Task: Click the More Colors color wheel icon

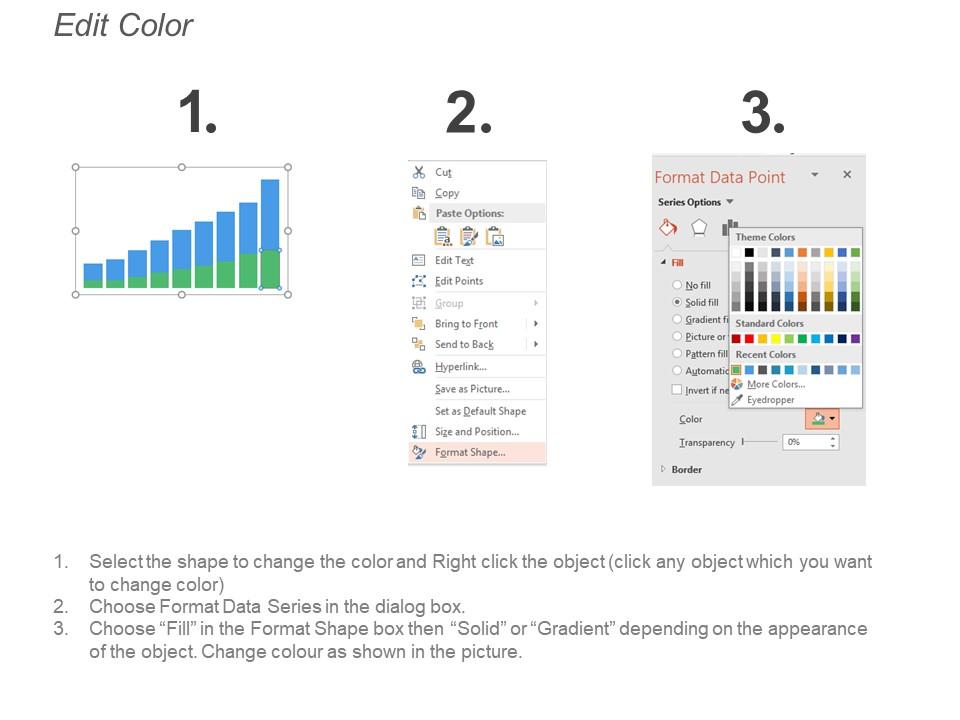Action: click(x=737, y=384)
